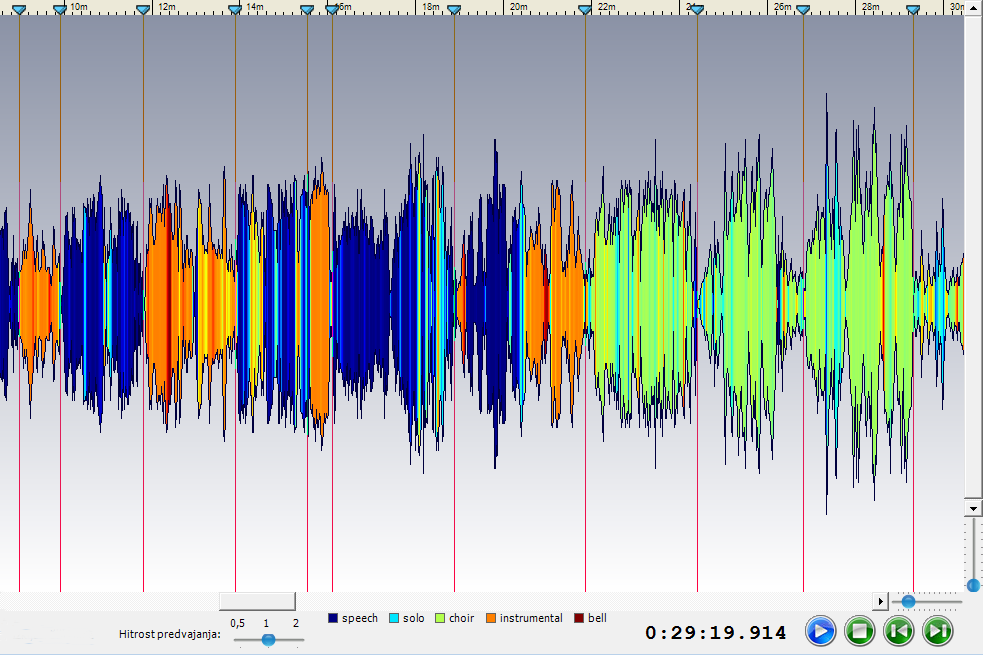This screenshot has height=655, width=983.
Task: Click the horizontal zoom slider knob
Action: coord(908,602)
